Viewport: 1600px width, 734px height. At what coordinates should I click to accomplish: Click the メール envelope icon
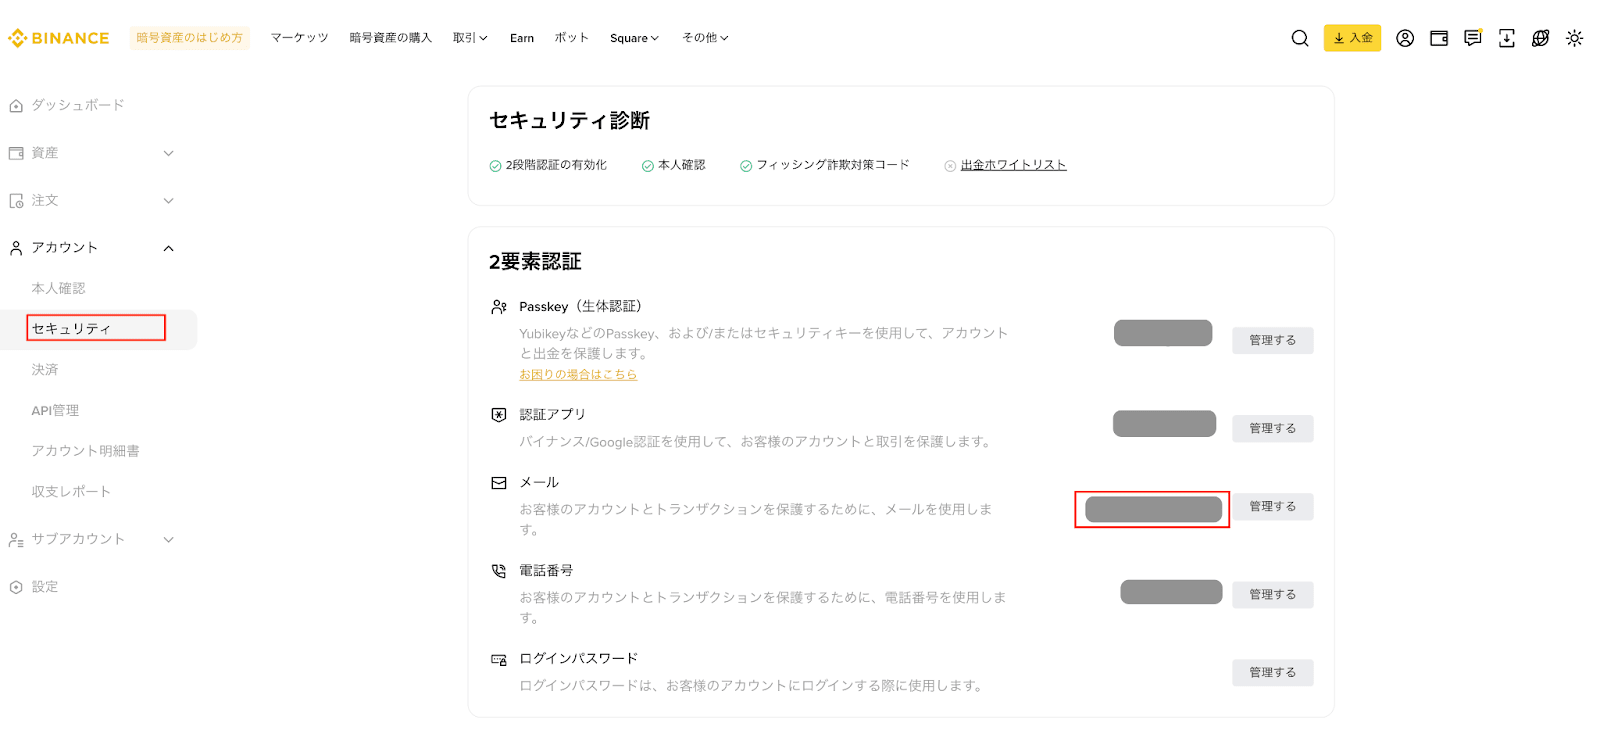[499, 483]
